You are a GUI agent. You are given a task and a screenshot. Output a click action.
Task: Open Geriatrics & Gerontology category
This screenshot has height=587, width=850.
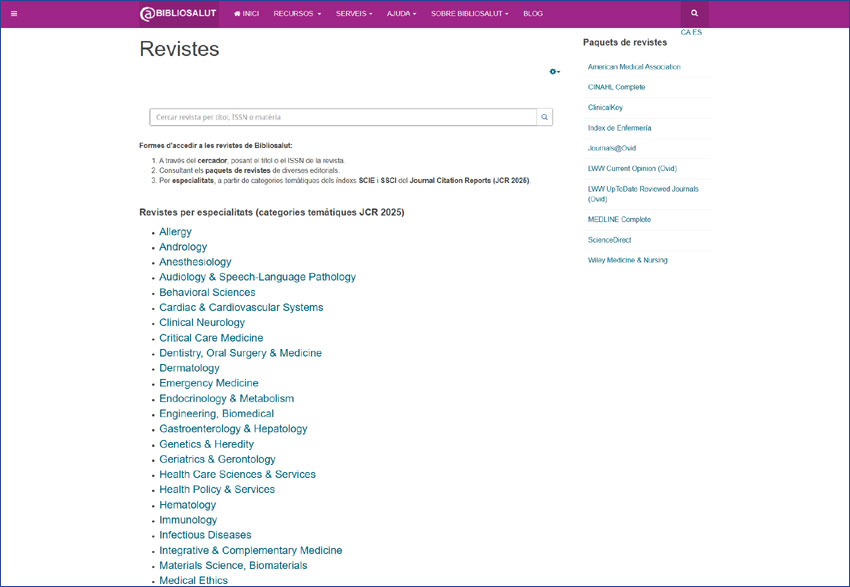click(217, 460)
